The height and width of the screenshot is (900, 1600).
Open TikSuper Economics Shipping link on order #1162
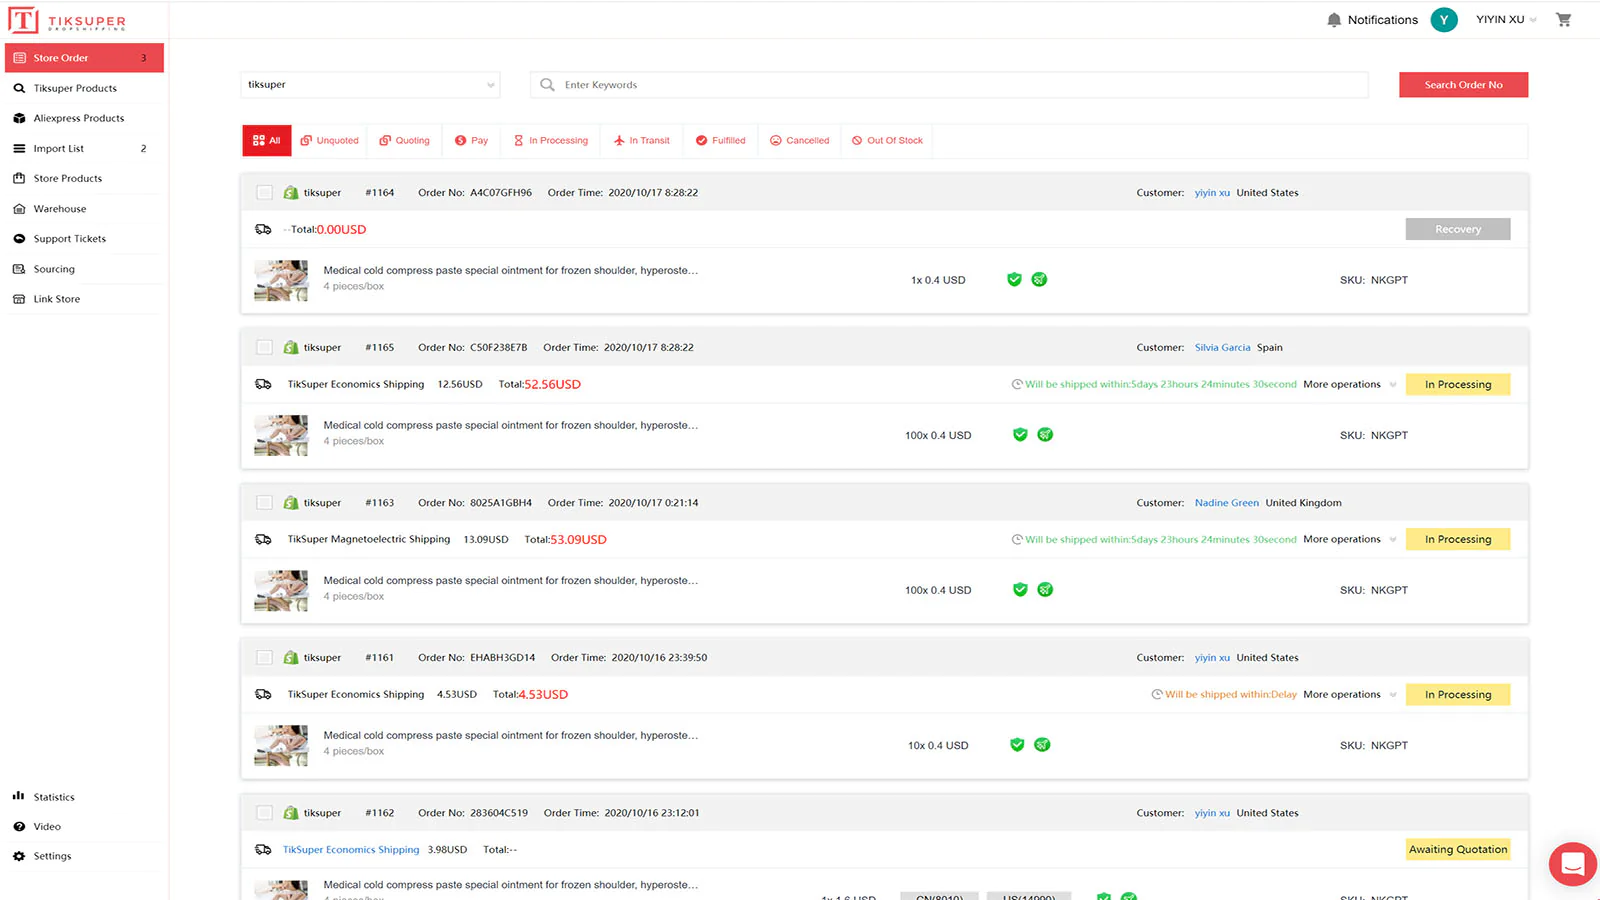click(x=351, y=849)
